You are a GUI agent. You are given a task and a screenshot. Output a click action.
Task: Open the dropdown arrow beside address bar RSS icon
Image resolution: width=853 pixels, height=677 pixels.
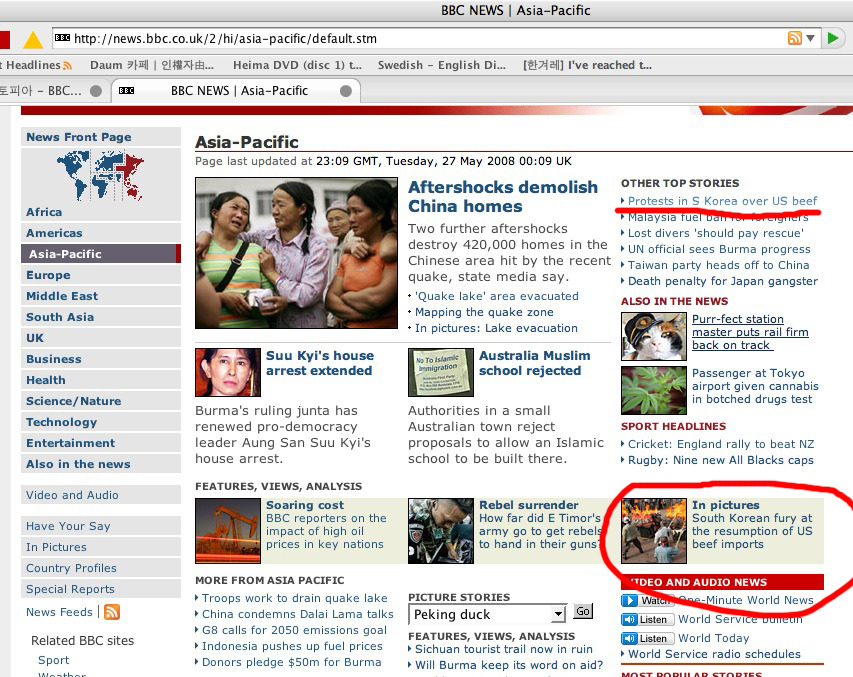pos(810,39)
